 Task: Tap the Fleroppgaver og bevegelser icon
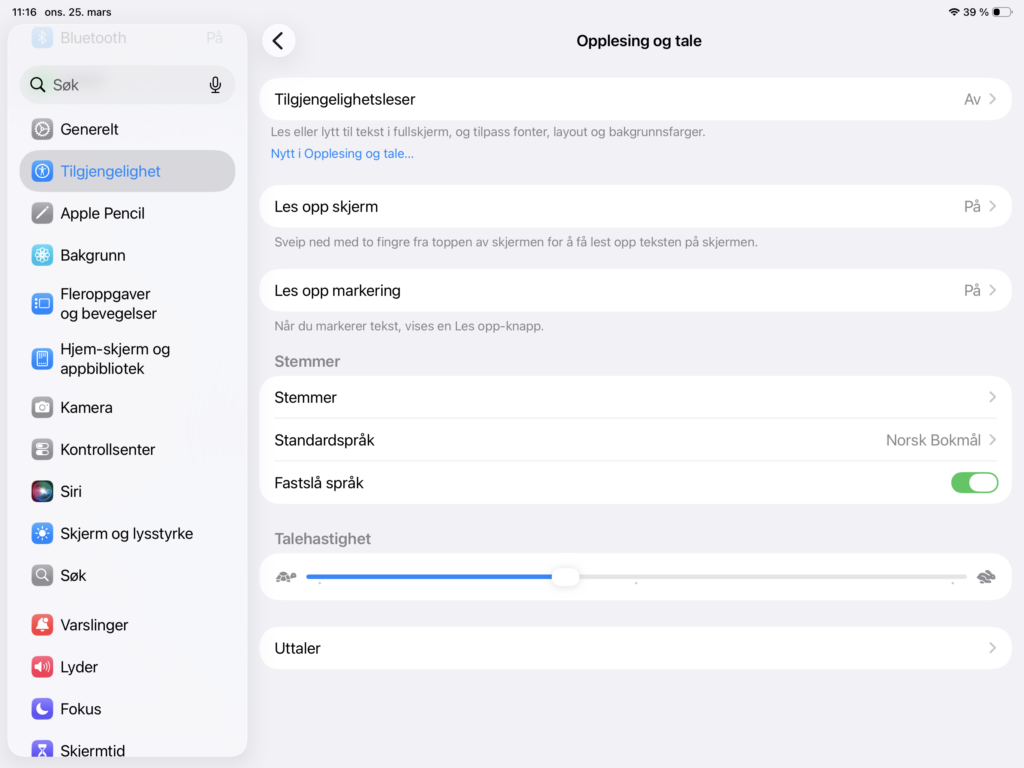[x=42, y=304]
